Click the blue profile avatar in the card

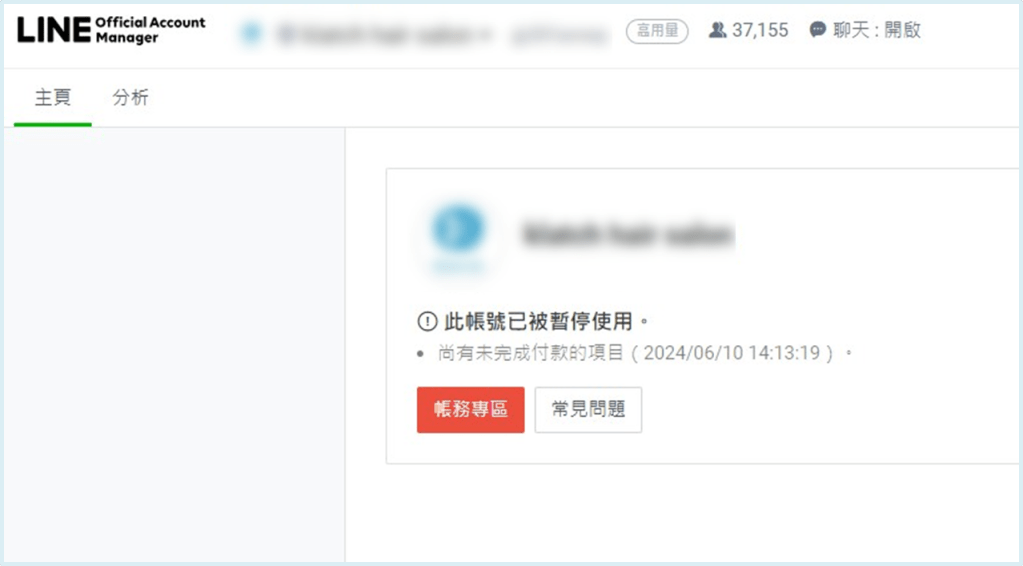point(458,228)
